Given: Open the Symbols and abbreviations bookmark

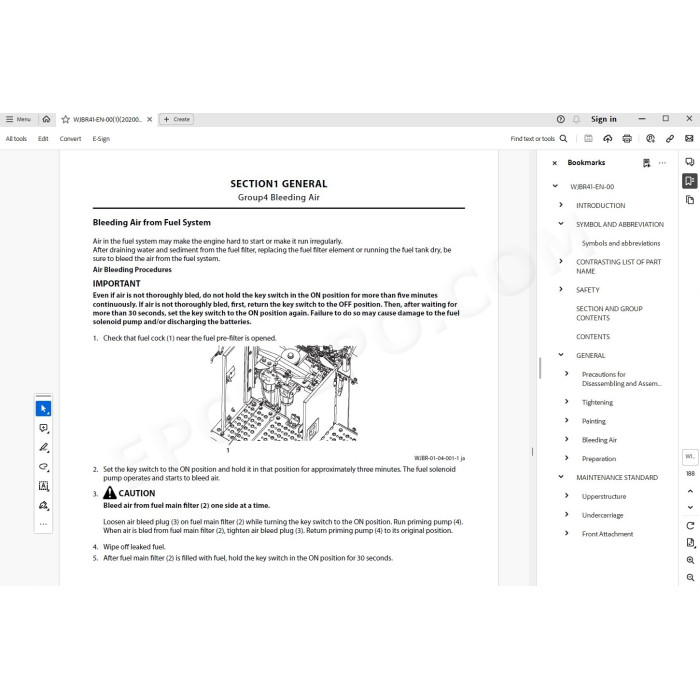Looking at the screenshot, I should pyautogui.click(x=621, y=243).
